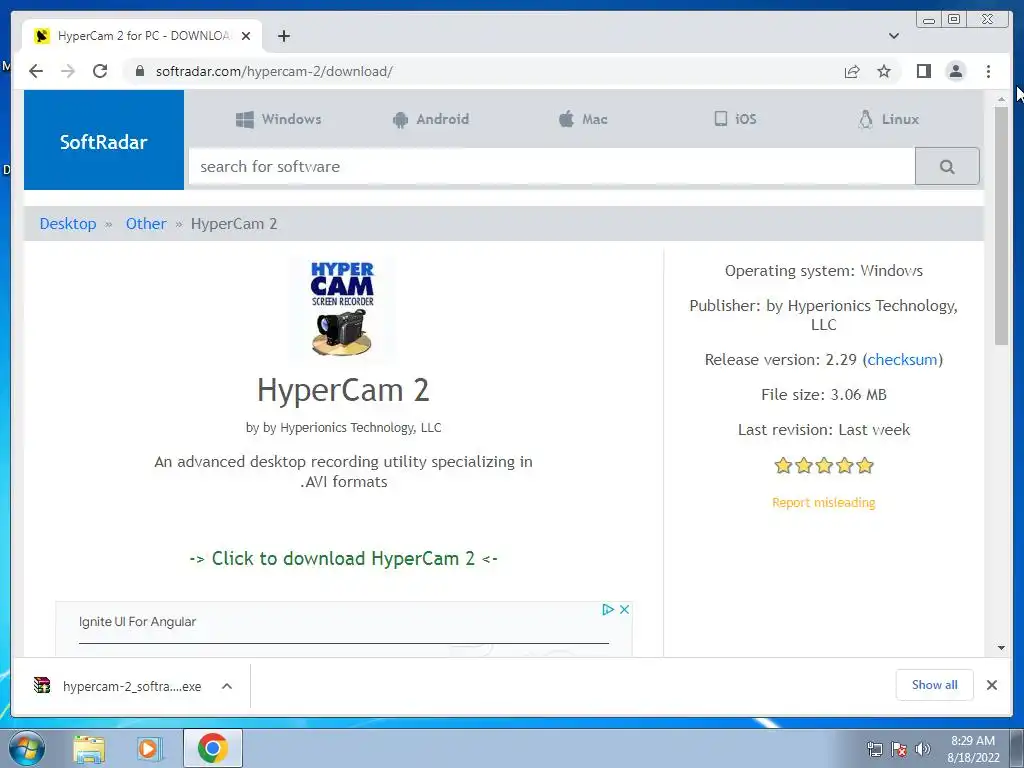Expand the download item options chevron
Screen dimensions: 1024x768
227,686
